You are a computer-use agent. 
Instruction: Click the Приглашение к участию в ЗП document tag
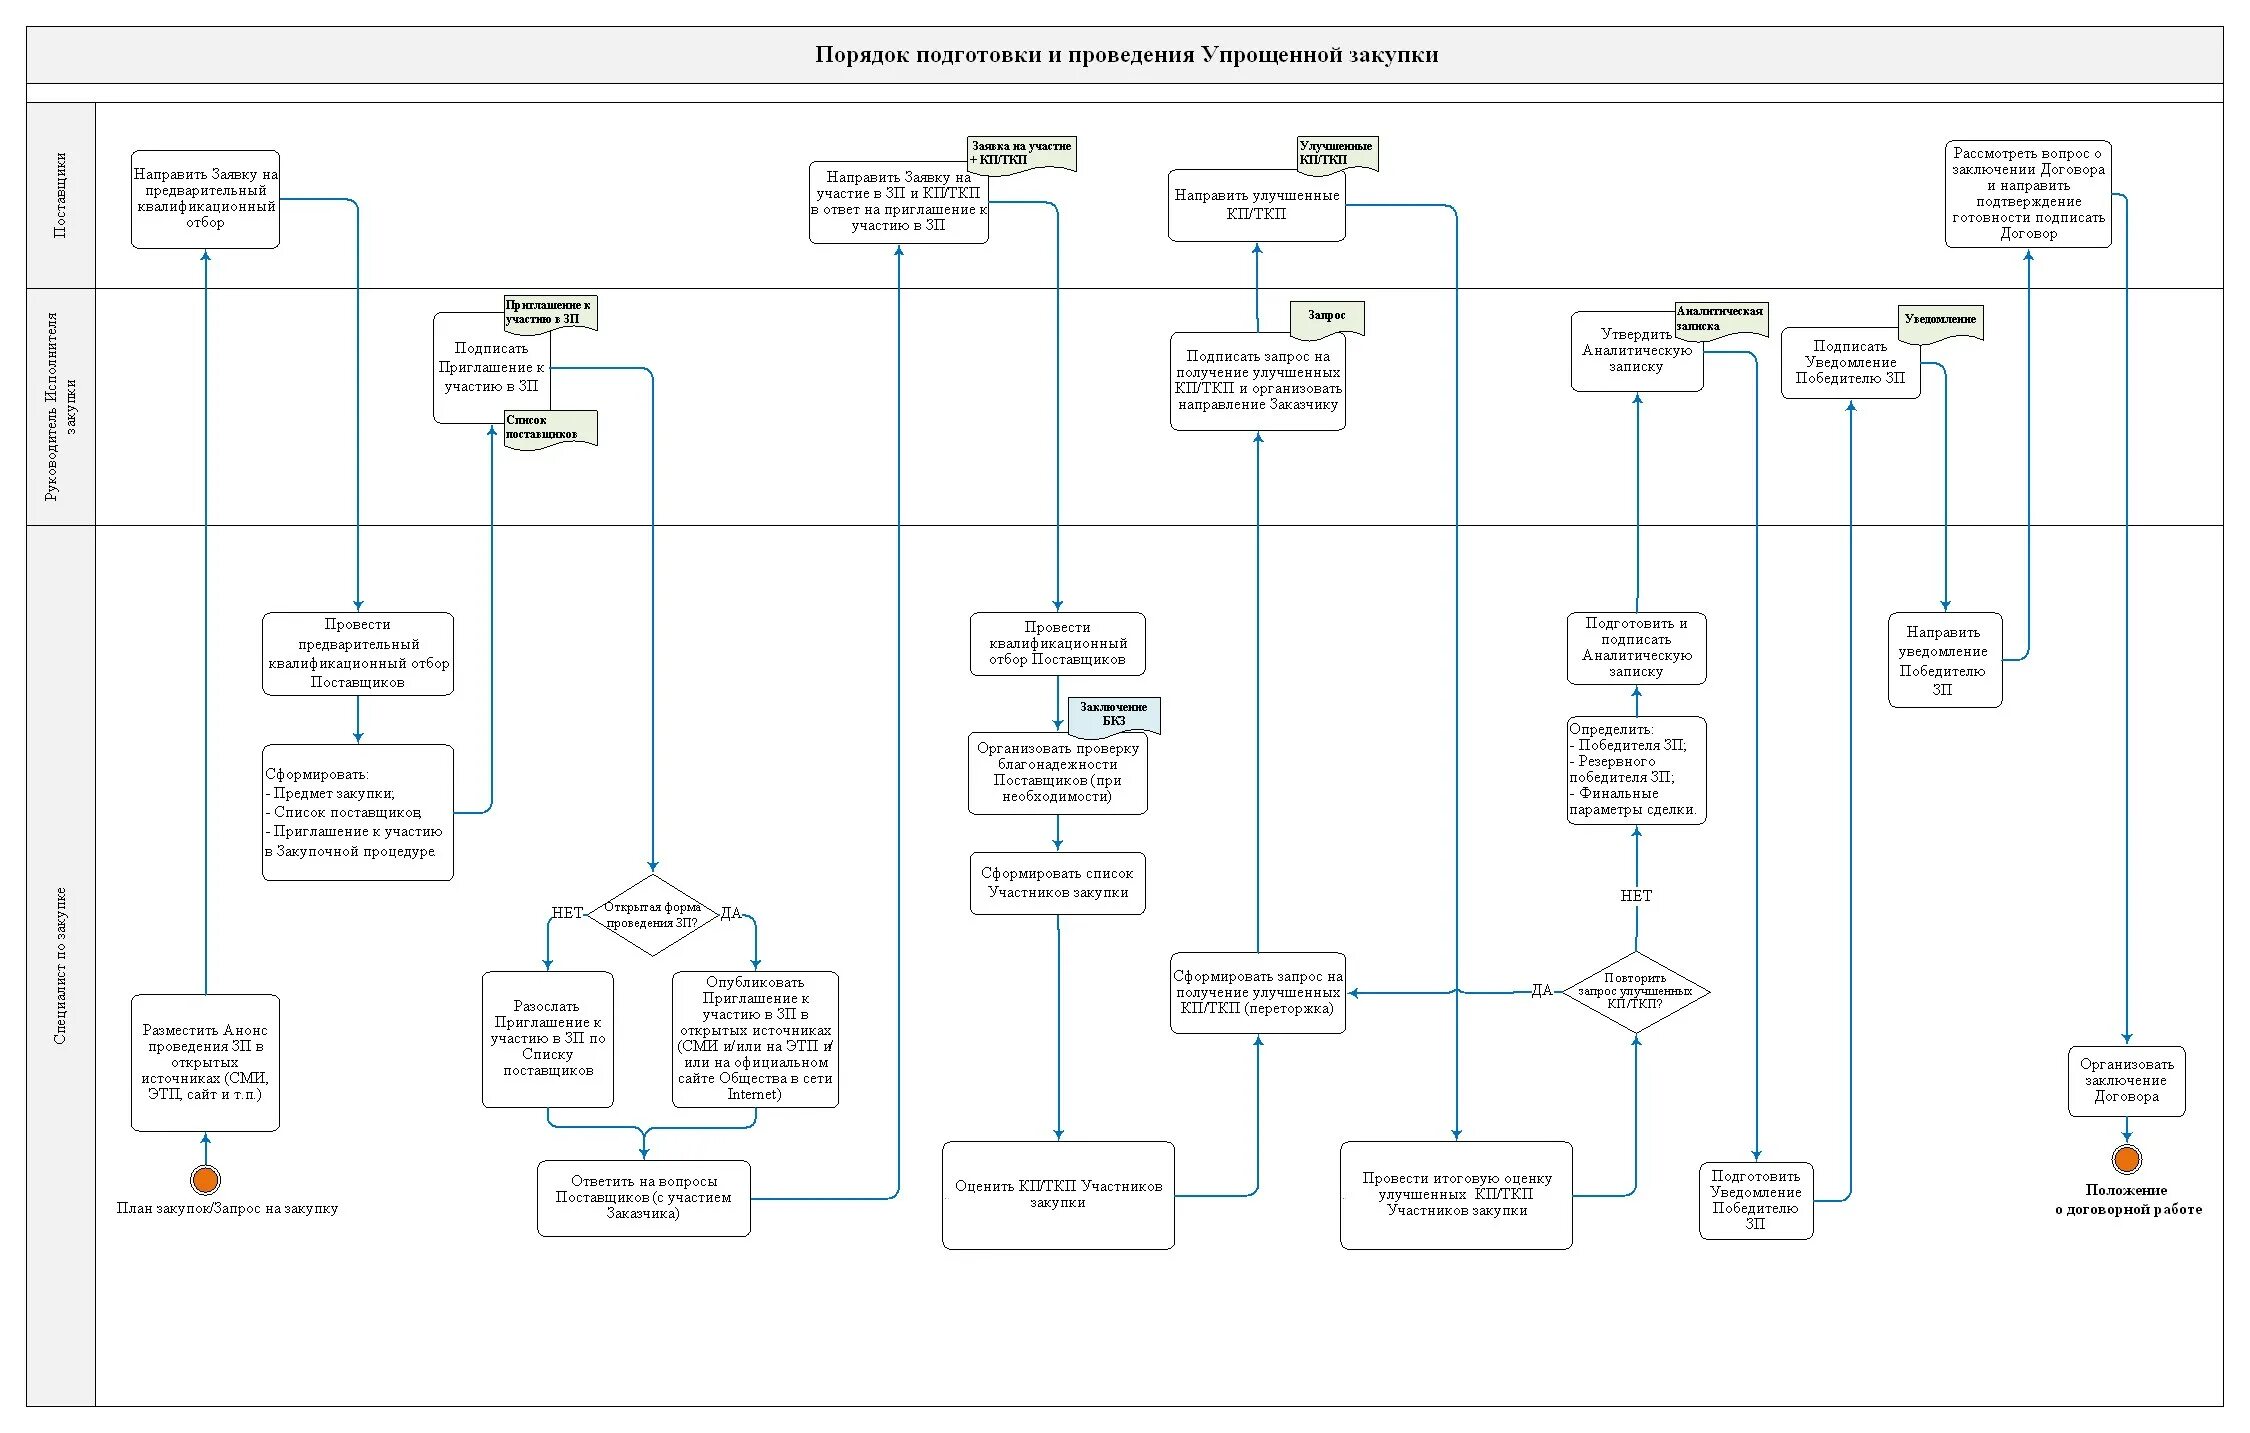[549, 312]
